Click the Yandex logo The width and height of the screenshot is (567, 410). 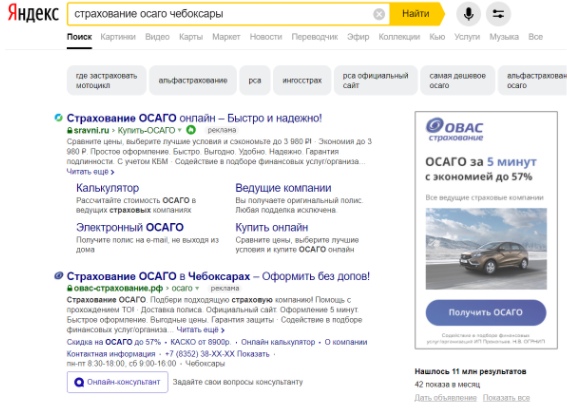coord(33,13)
